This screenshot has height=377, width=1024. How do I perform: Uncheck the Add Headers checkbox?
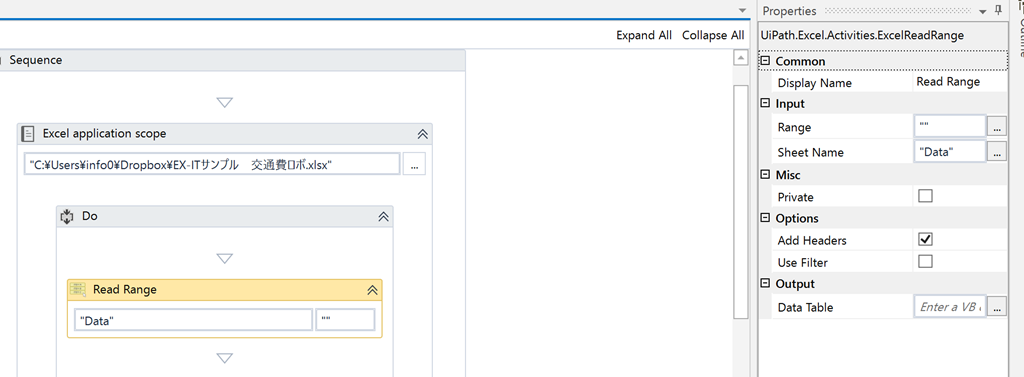click(x=925, y=239)
